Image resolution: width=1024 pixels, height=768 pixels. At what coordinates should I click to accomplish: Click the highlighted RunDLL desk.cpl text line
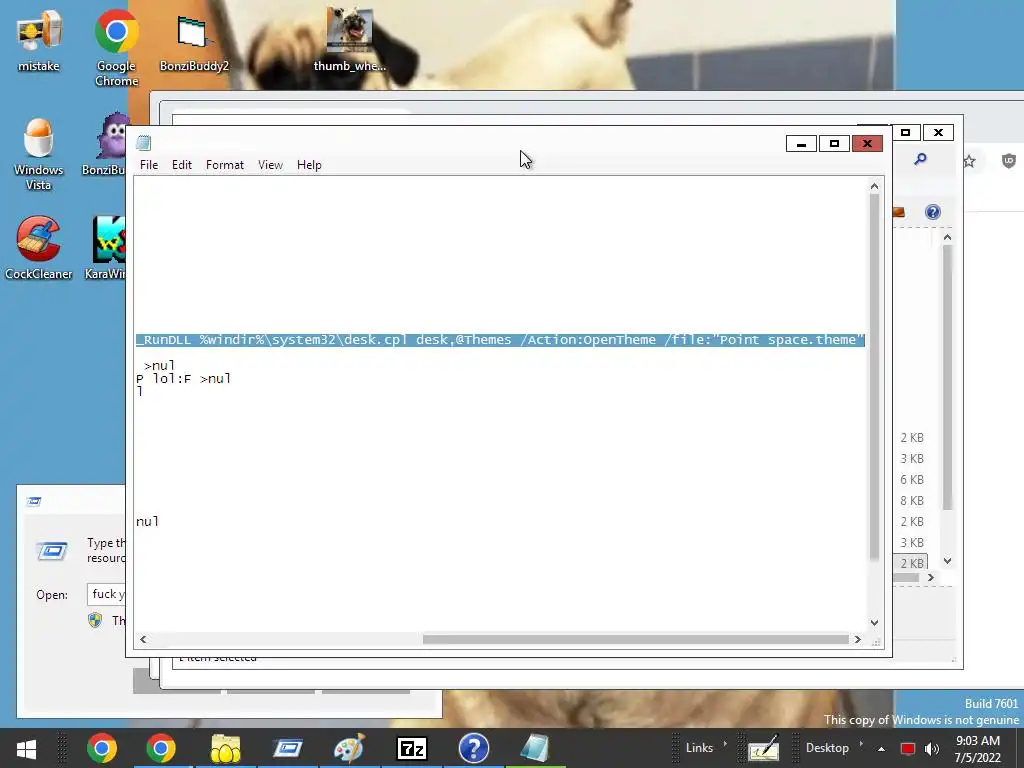click(x=500, y=340)
